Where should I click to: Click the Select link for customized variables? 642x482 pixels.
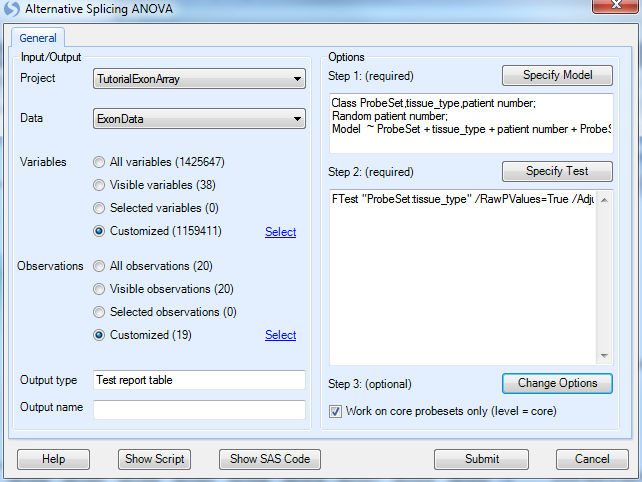coord(280,232)
